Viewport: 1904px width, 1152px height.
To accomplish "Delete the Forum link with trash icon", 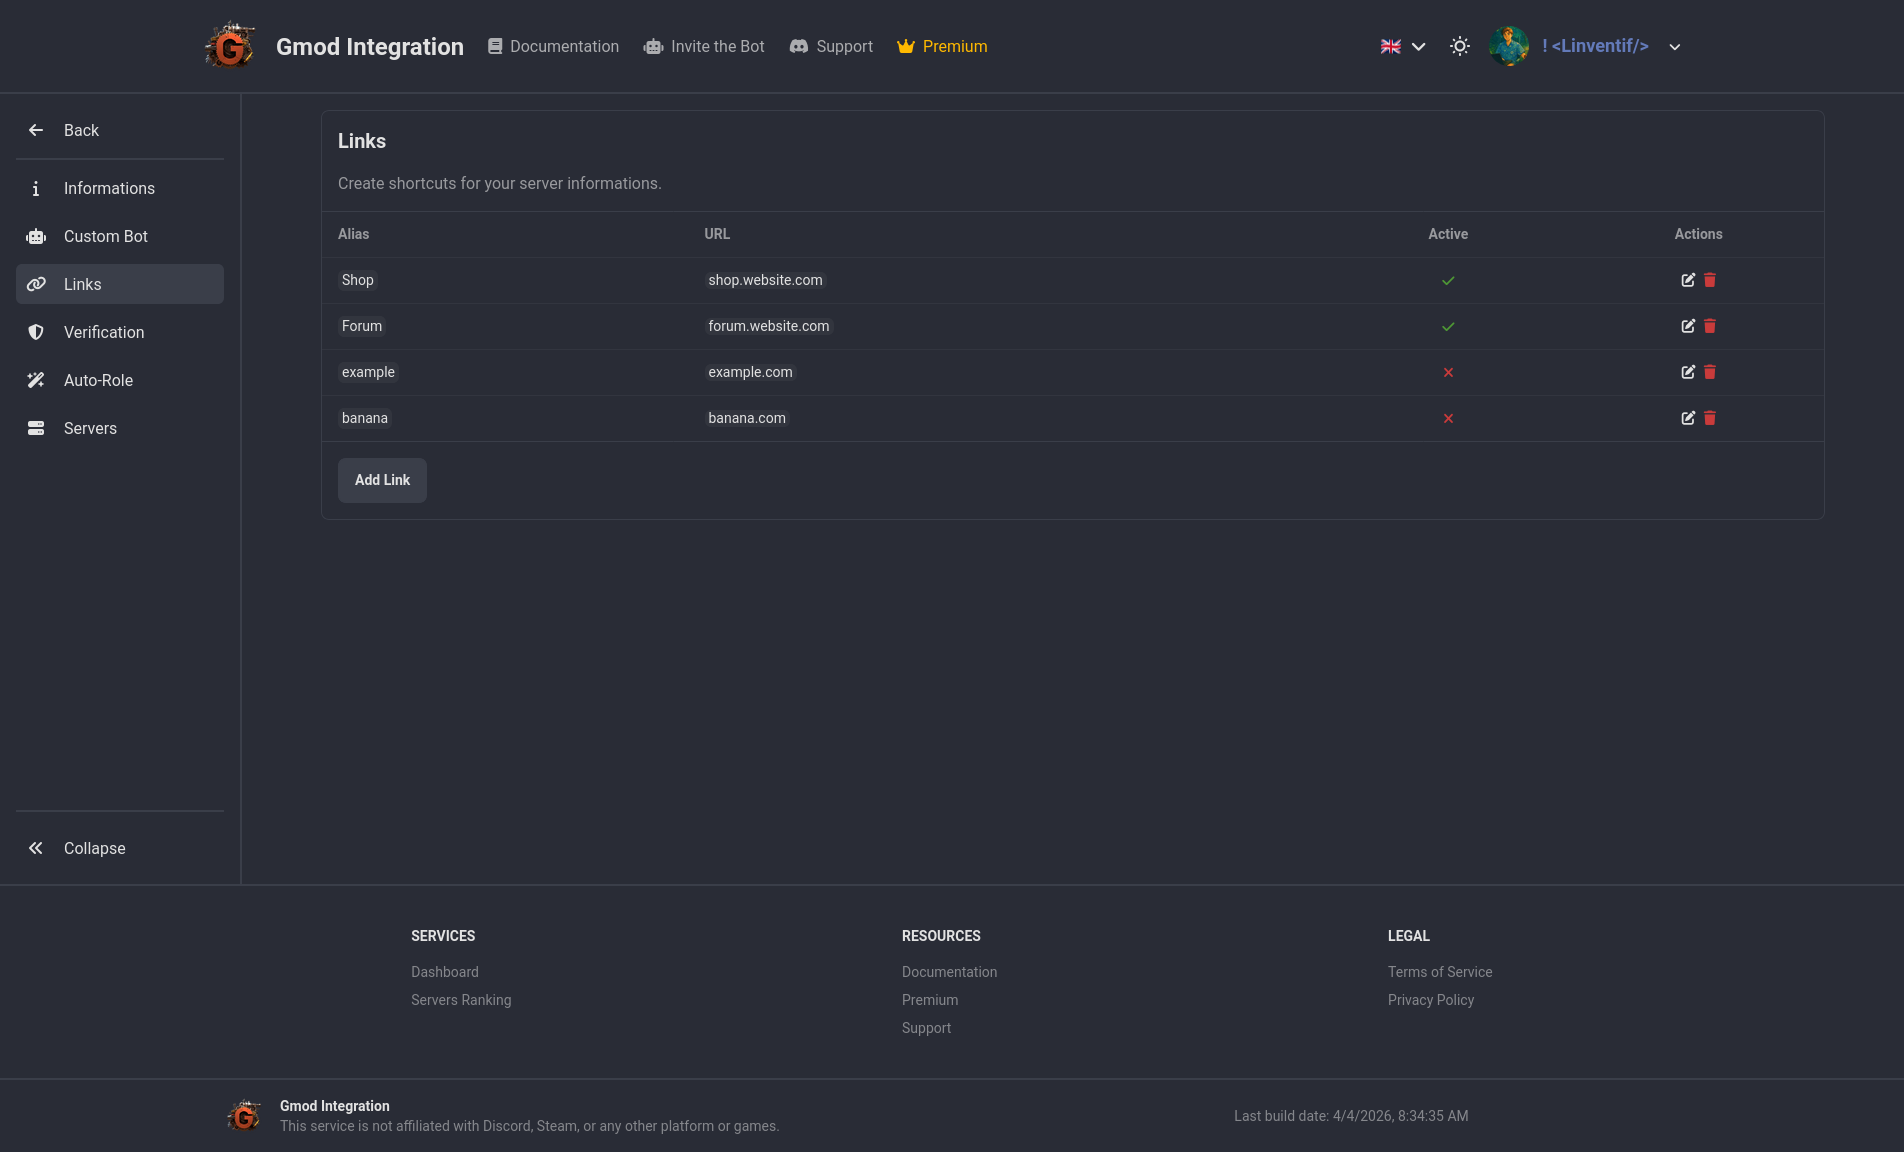I will point(1710,326).
